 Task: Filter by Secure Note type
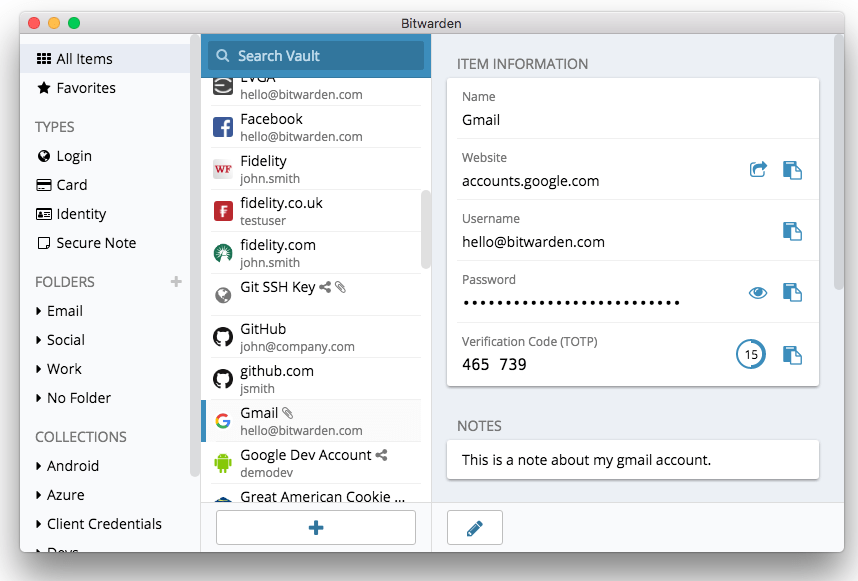95,243
